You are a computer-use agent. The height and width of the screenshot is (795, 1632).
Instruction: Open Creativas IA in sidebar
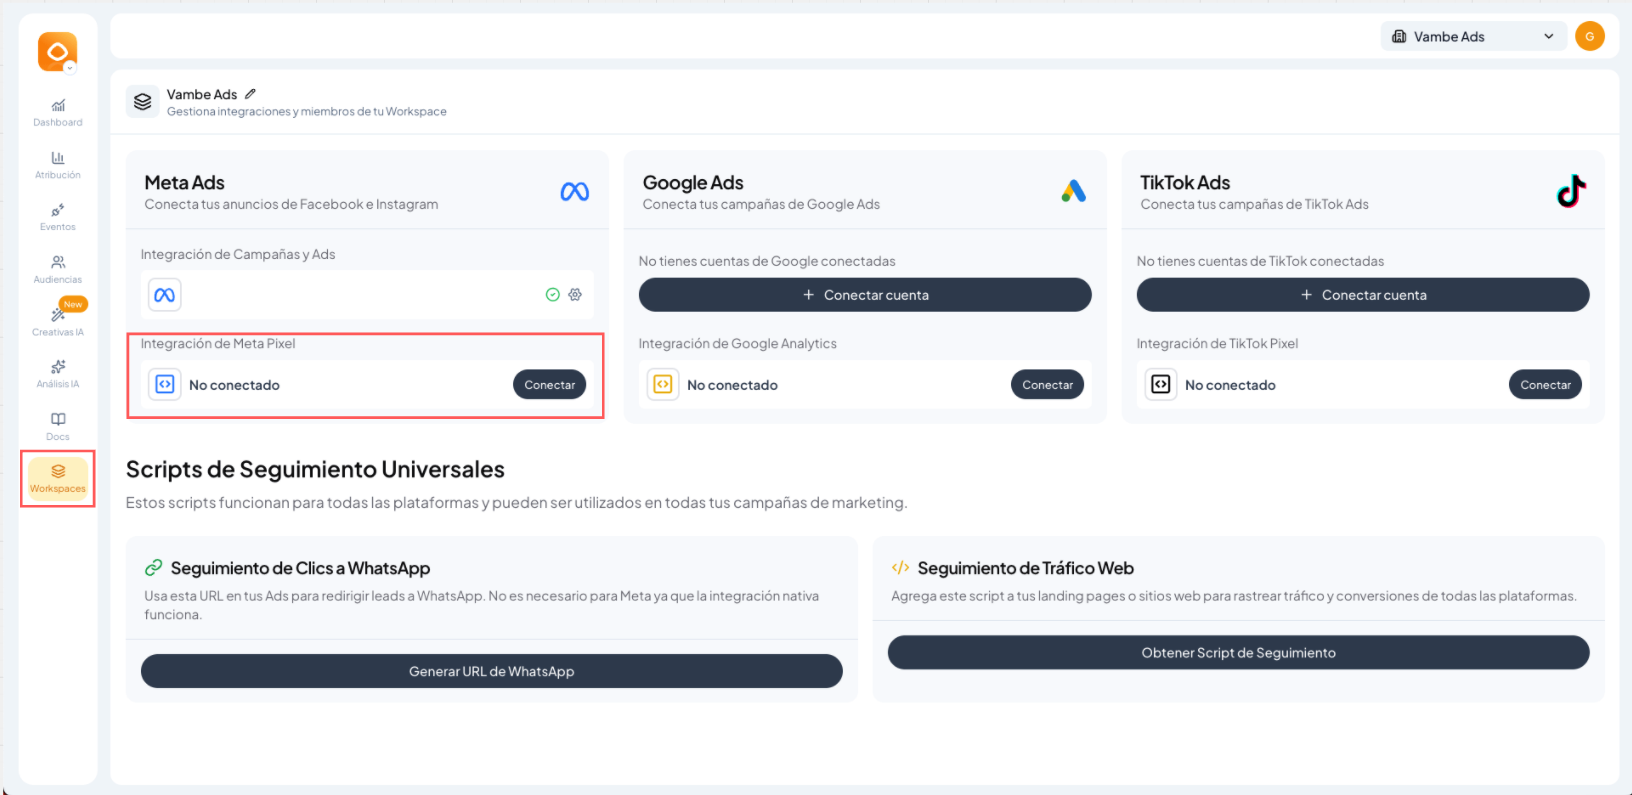pyautogui.click(x=58, y=321)
